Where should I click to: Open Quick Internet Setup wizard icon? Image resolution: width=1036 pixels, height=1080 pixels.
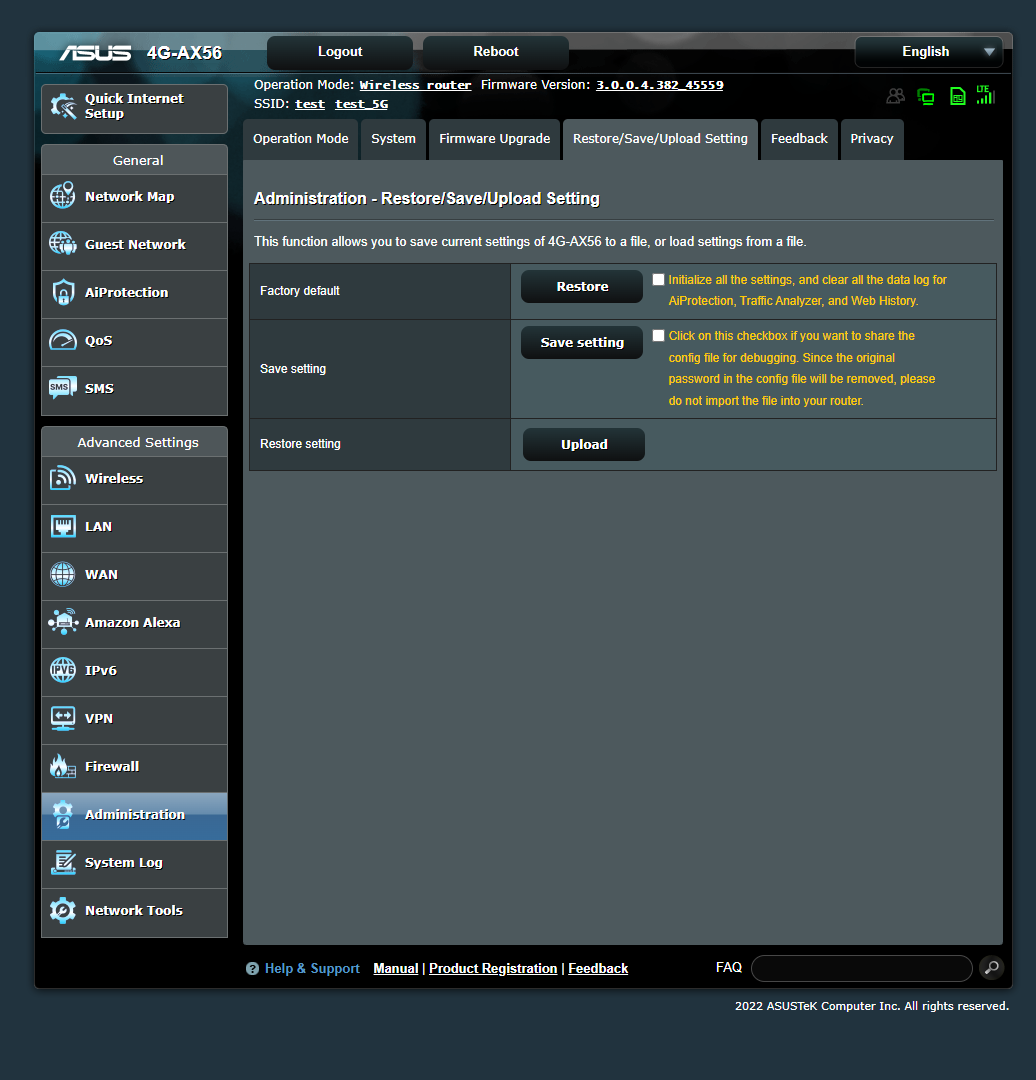click(63, 106)
